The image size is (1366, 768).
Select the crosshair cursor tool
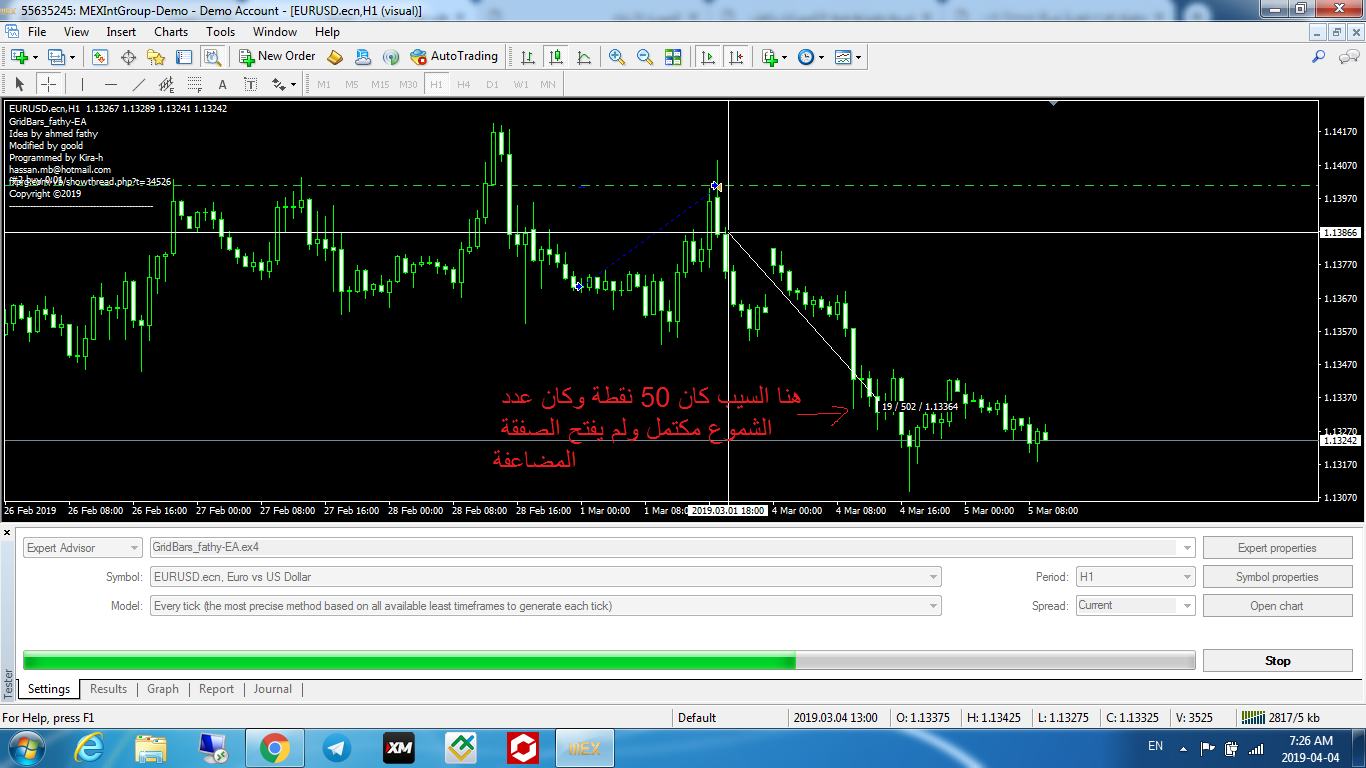pos(48,85)
